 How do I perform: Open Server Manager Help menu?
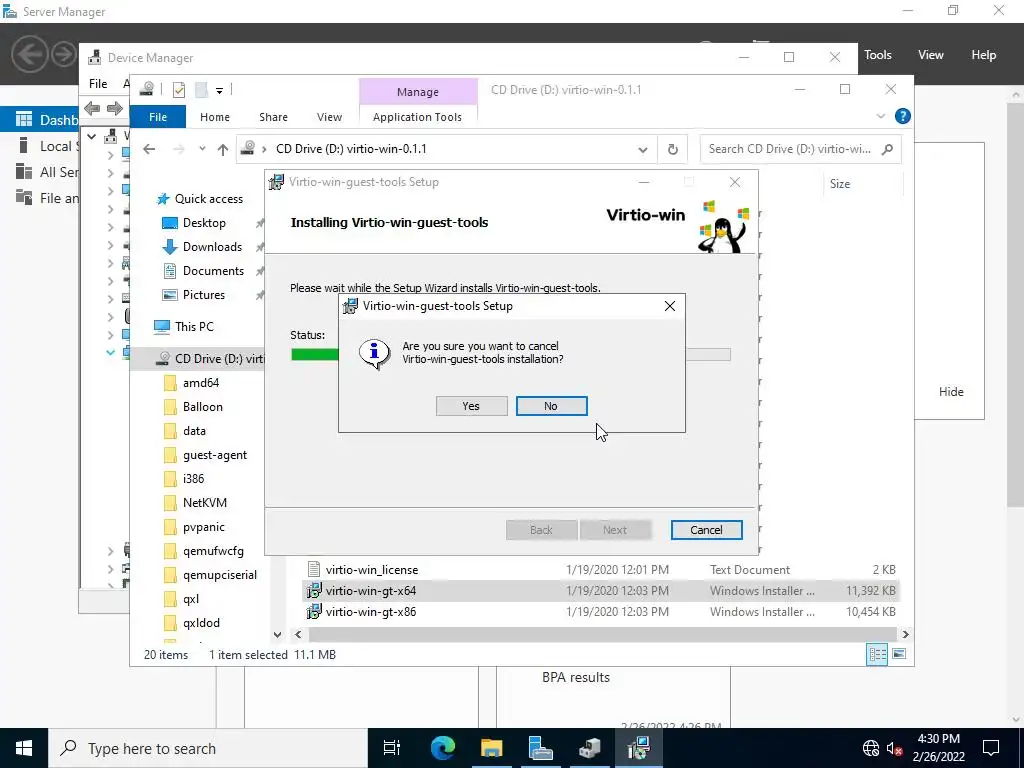(984, 55)
